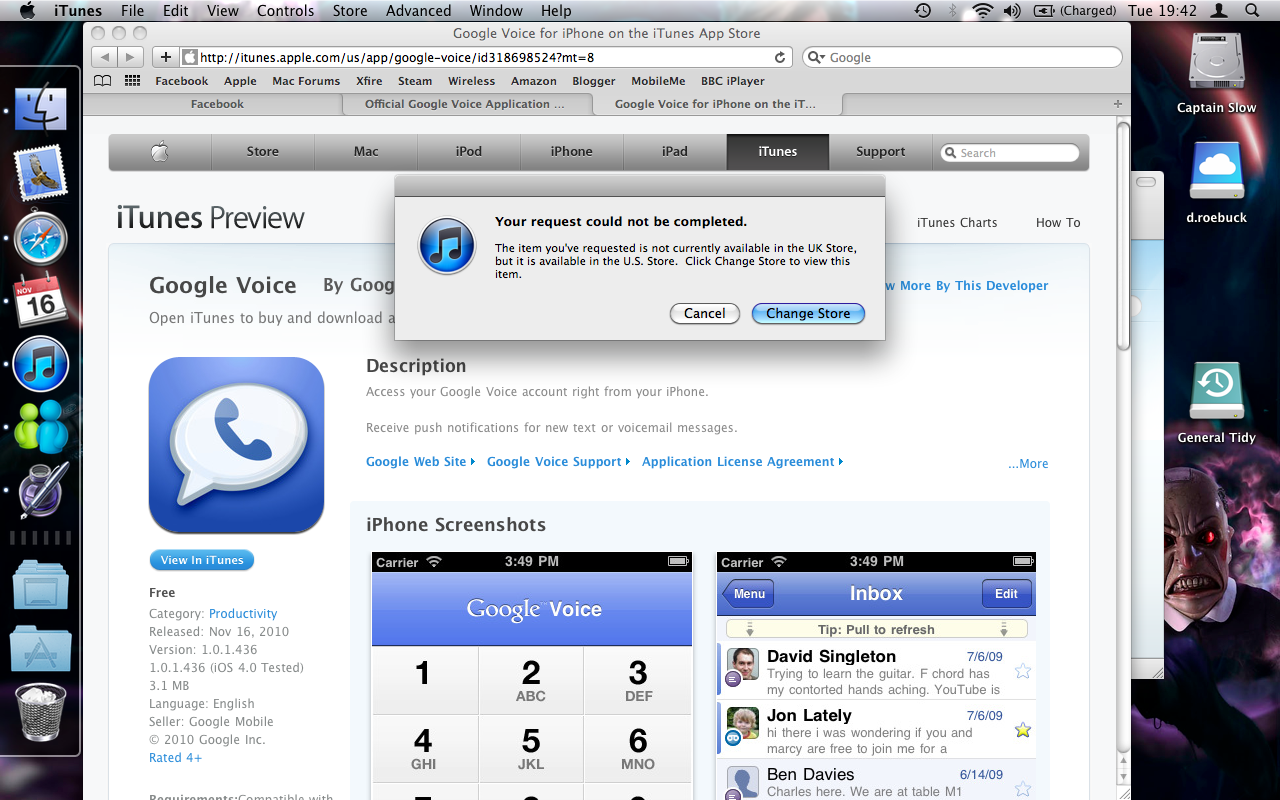
Task: Open the MobileMe bookmark
Action: pos(658,81)
